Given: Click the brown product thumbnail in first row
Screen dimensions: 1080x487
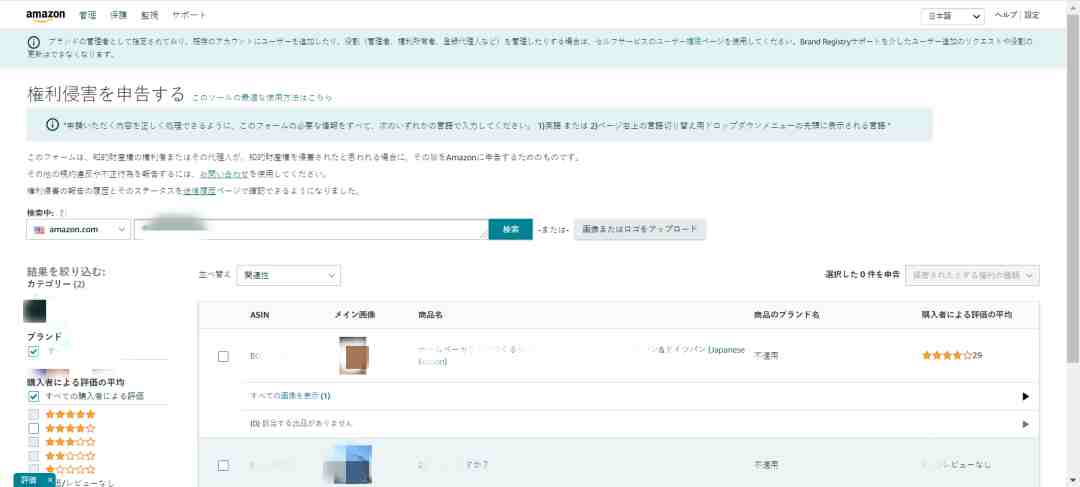Looking at the screenshot, I should click(x=353, y=355).
